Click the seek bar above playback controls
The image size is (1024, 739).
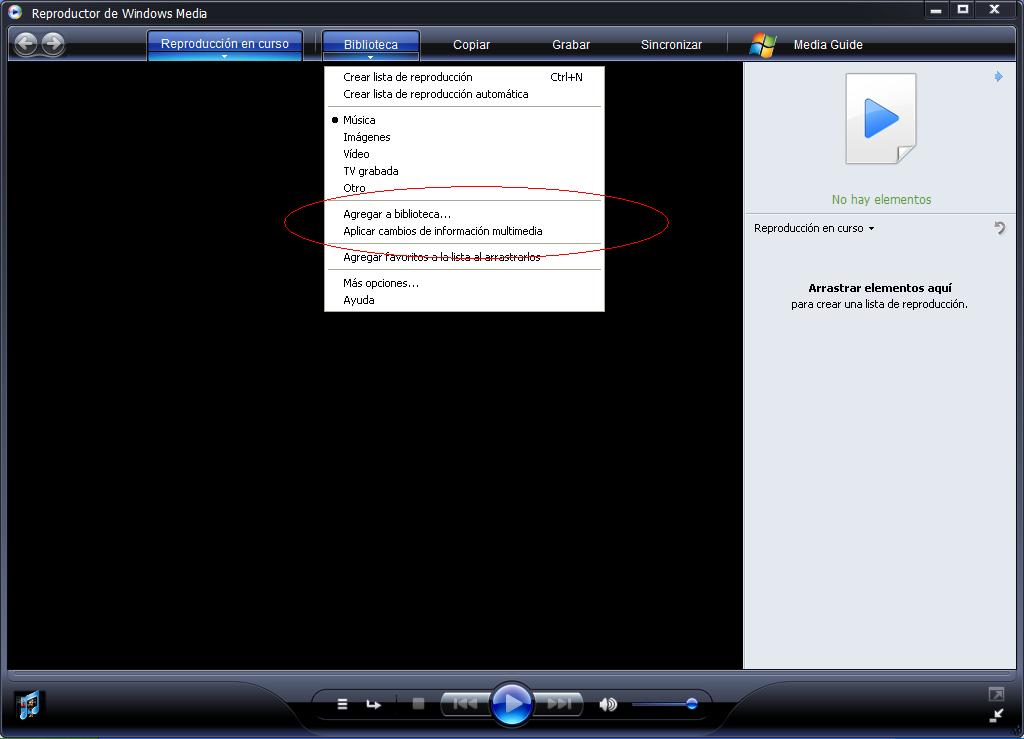tap(512, 672)
